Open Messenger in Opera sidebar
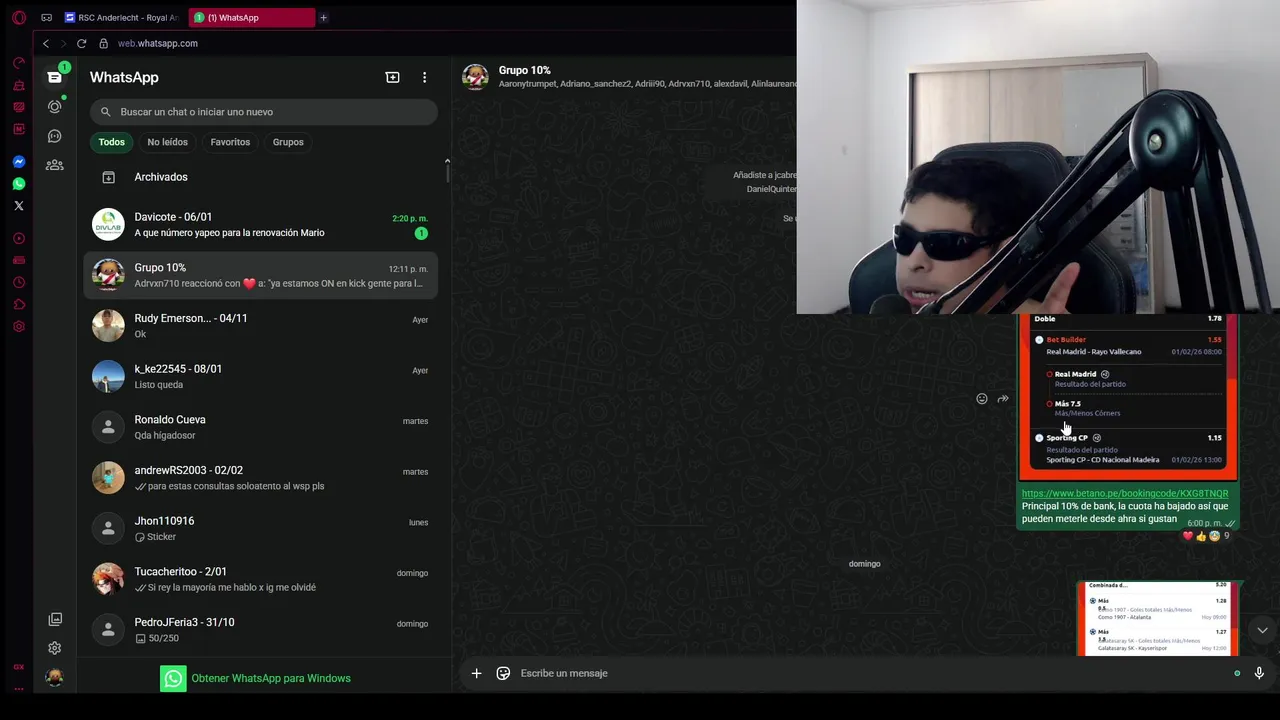Viewport: 1280px width, 720px height. coord(18,161)
